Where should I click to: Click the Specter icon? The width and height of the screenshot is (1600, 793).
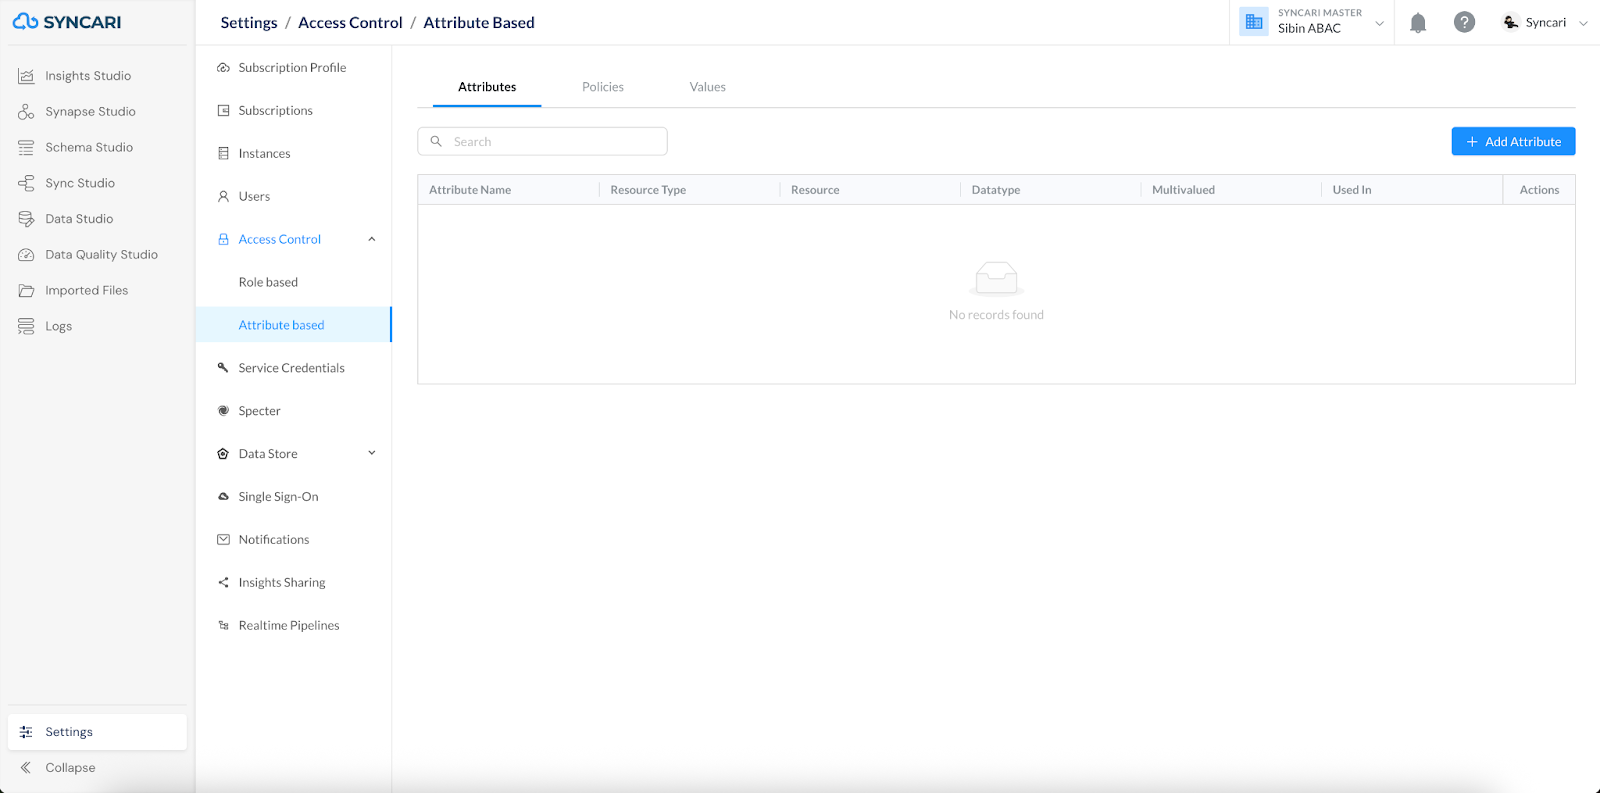pos(223,411)
